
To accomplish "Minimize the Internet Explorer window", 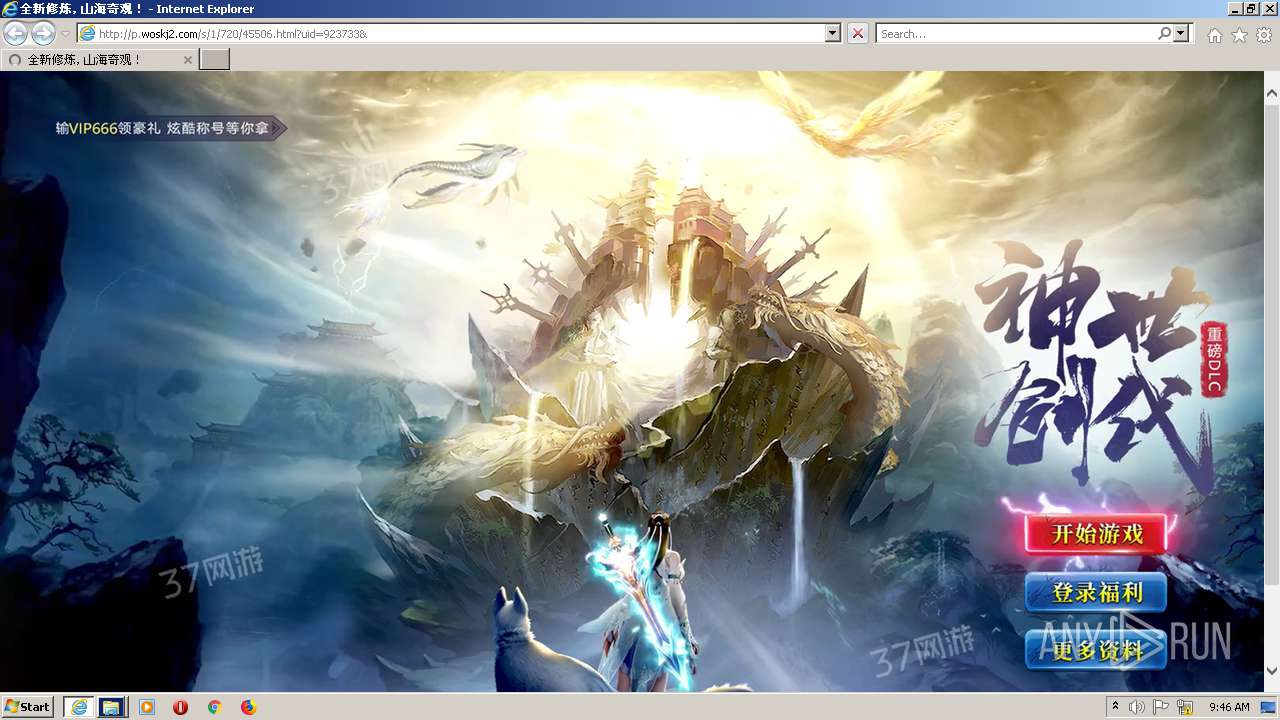I will [1234, 8].
